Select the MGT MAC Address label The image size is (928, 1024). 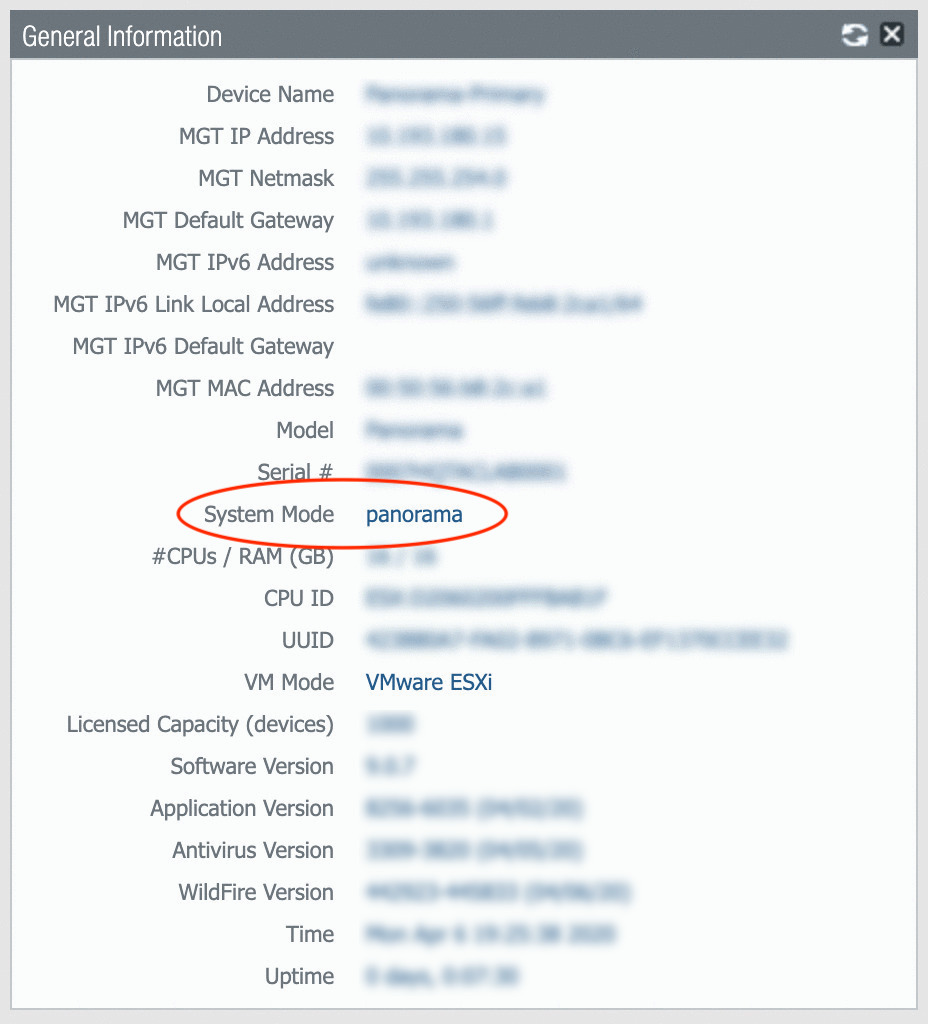245,389
